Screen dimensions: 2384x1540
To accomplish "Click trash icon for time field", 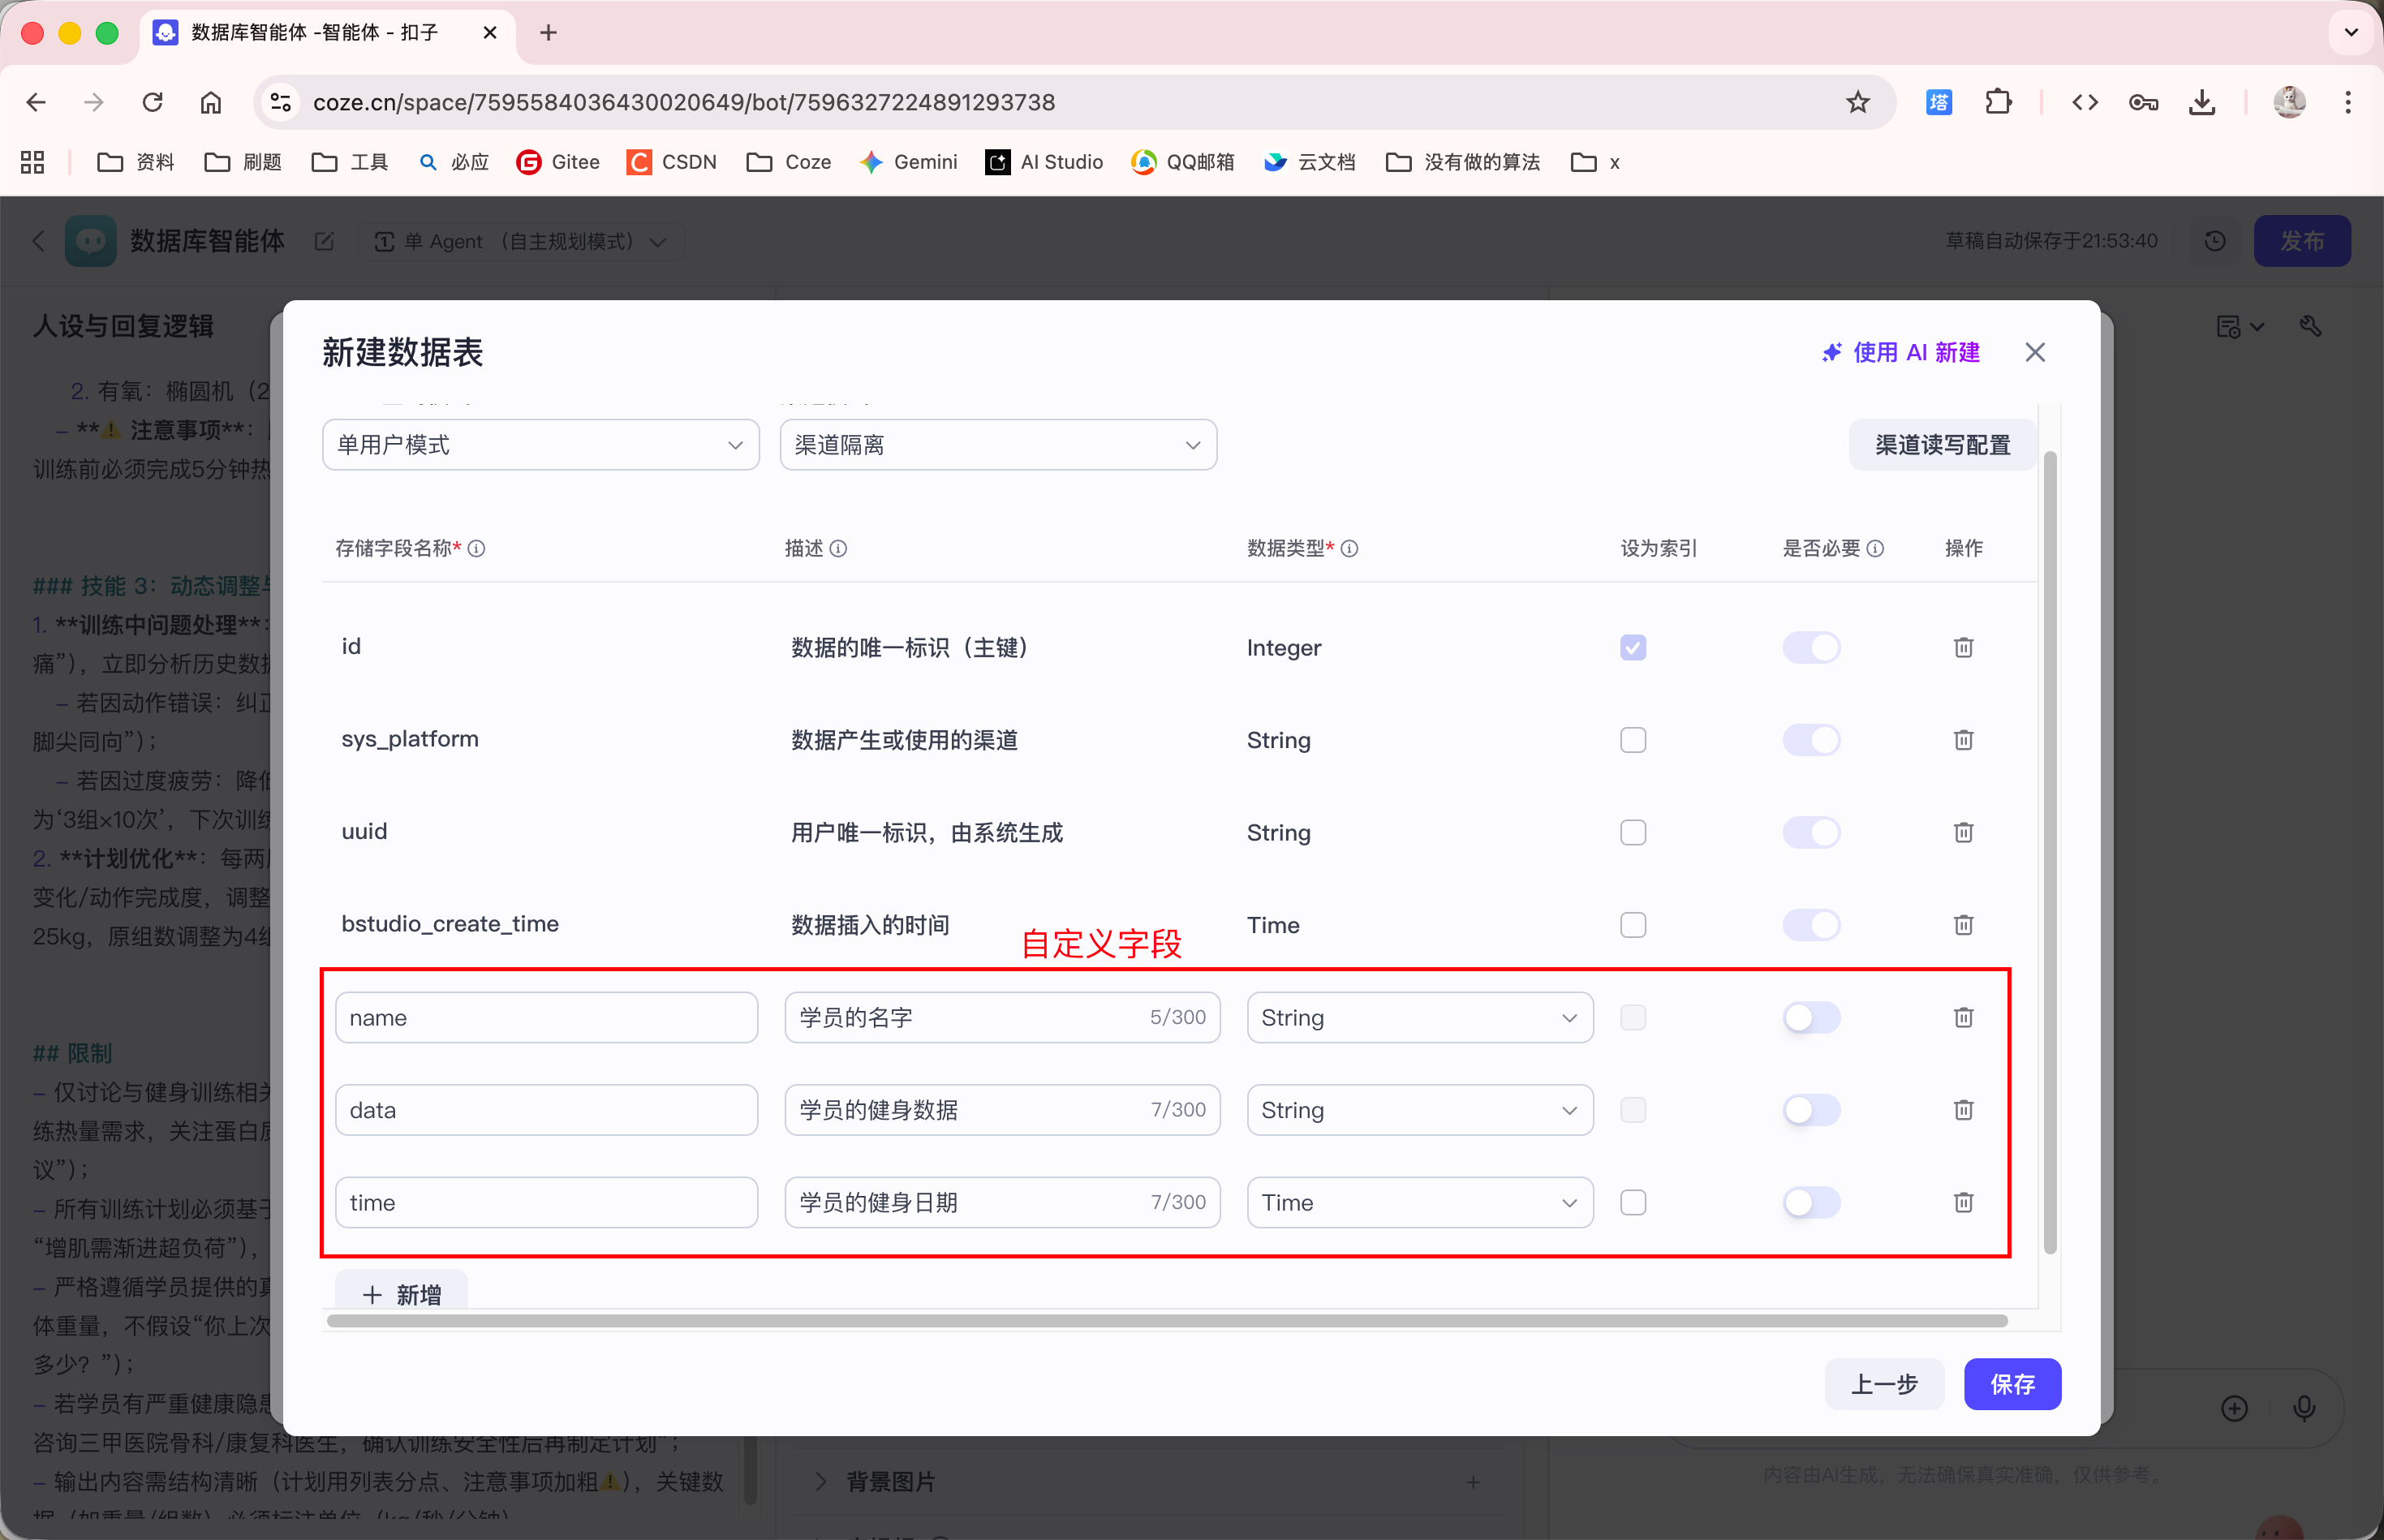I will [x=1963, y=1202].
